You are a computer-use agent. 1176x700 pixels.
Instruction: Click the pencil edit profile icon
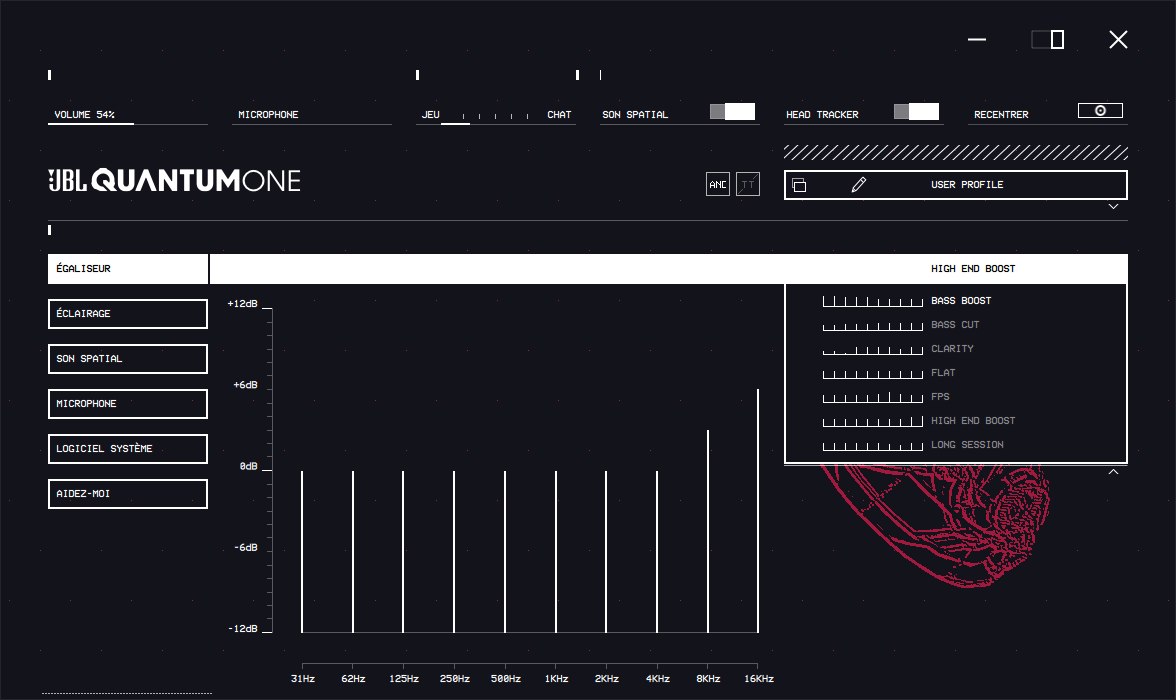[859, 185]
